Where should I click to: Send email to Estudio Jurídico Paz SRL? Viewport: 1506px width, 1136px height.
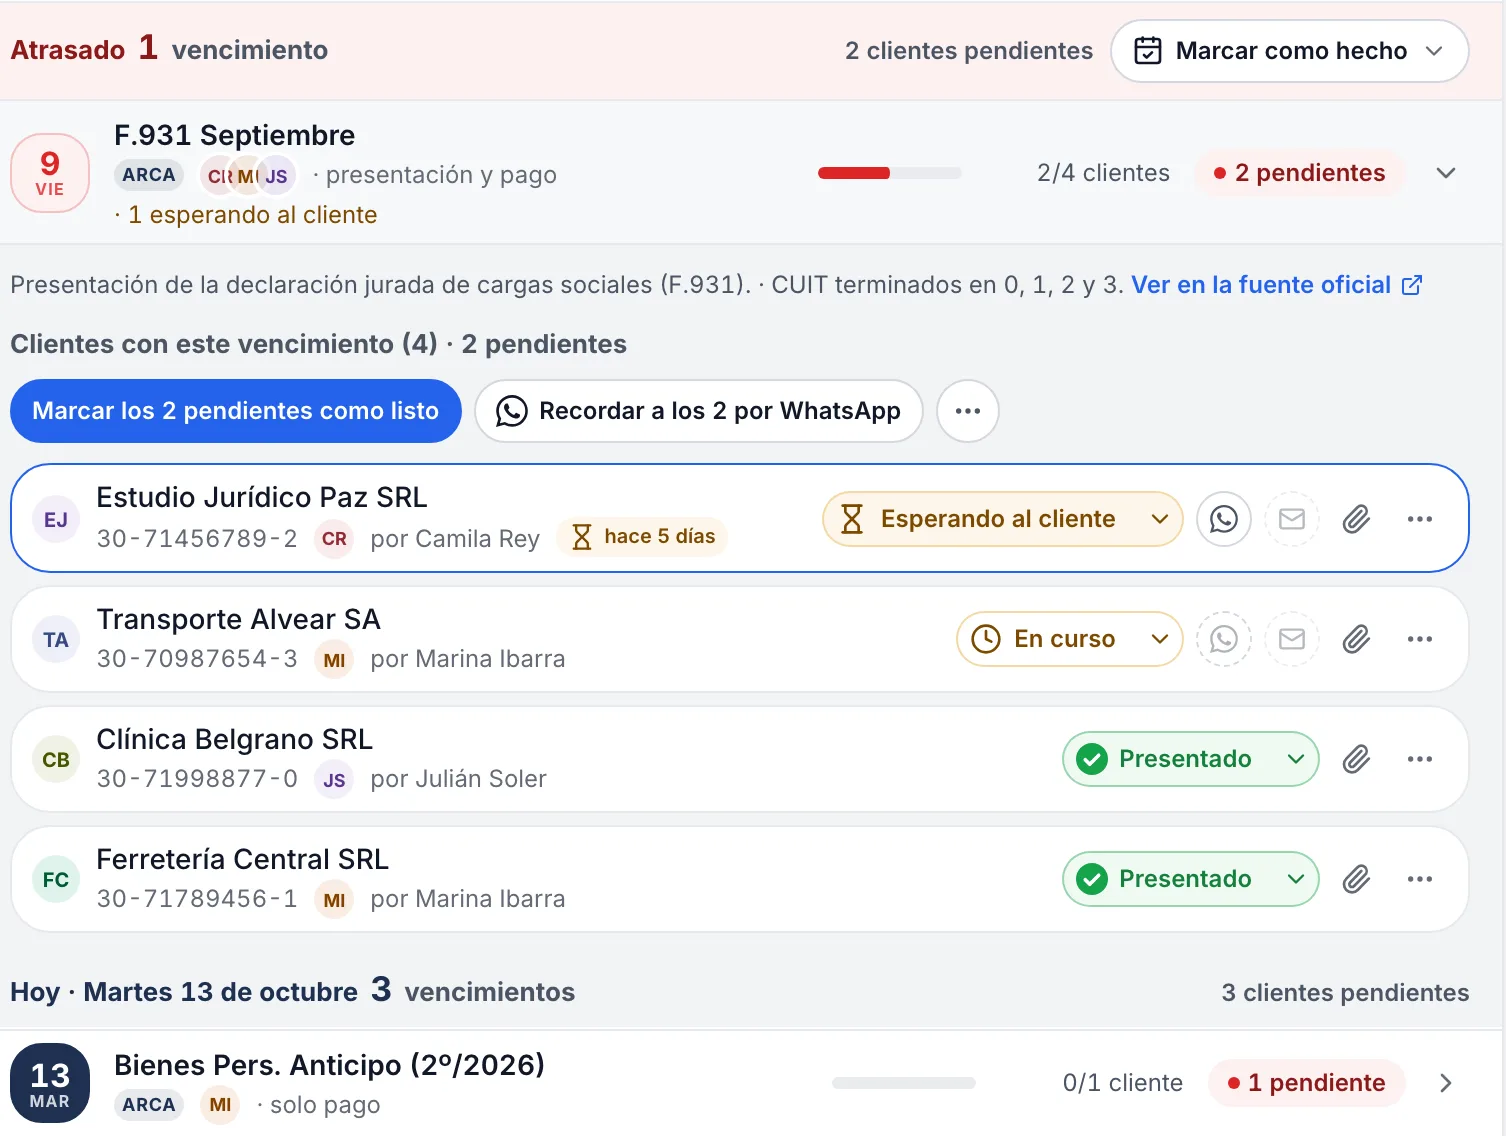(x=1292, y=519)
